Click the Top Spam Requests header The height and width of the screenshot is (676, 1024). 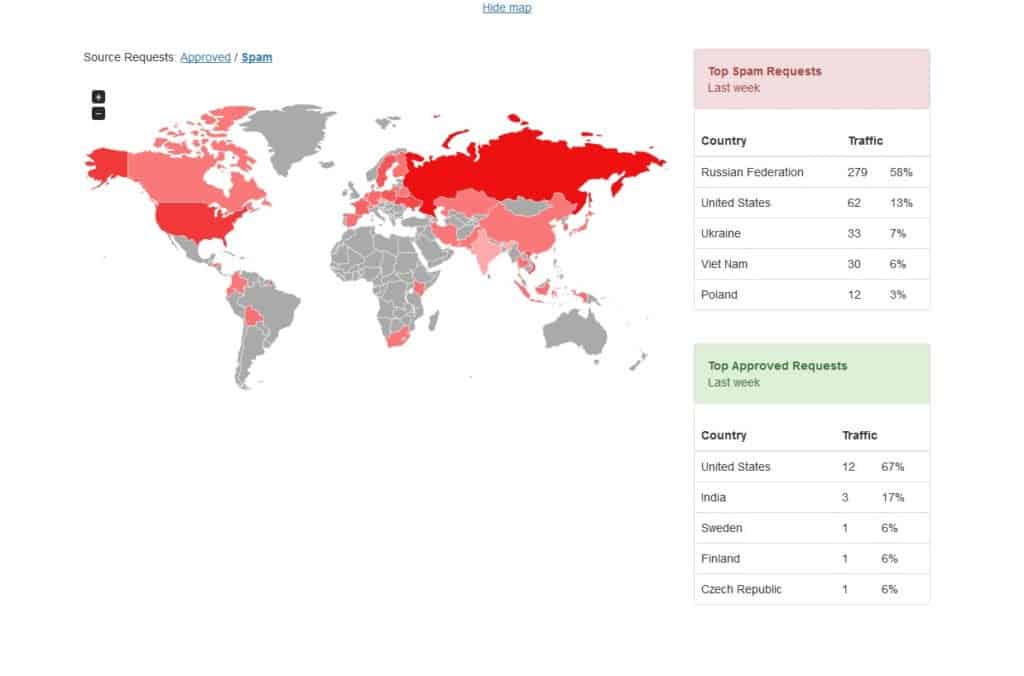(764, 72)
